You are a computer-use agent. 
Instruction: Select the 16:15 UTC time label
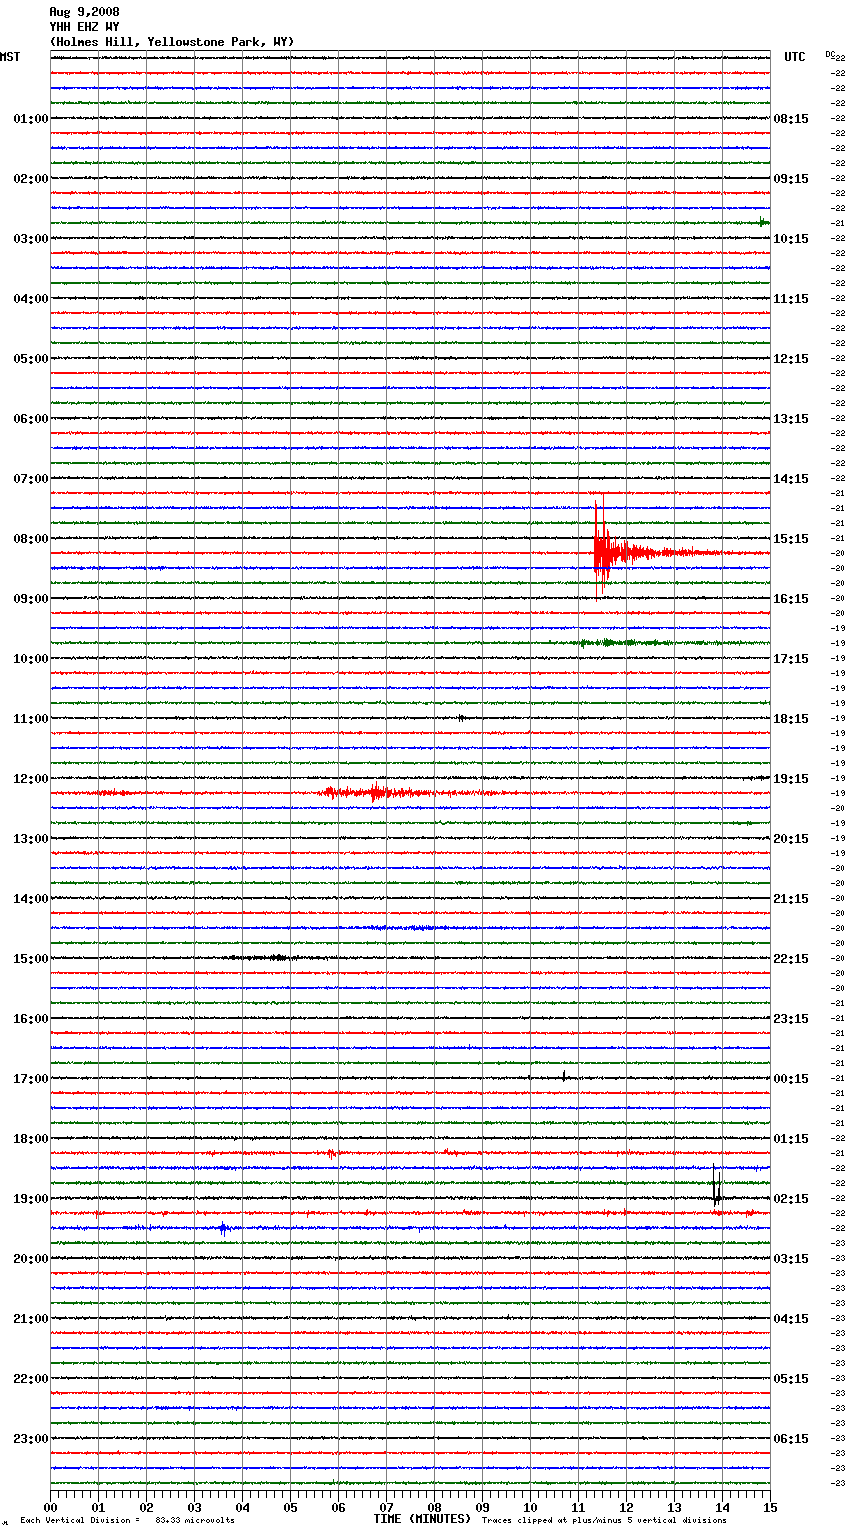[x=791, y=599]
